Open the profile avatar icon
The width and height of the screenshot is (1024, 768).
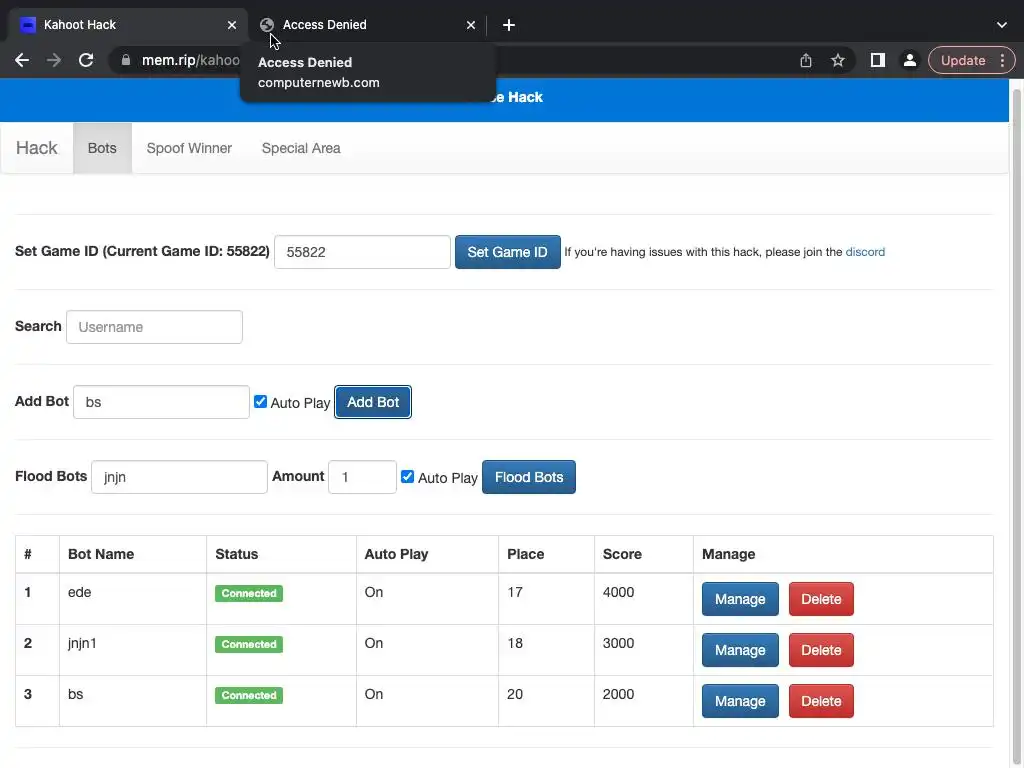(x=909, y=60)
